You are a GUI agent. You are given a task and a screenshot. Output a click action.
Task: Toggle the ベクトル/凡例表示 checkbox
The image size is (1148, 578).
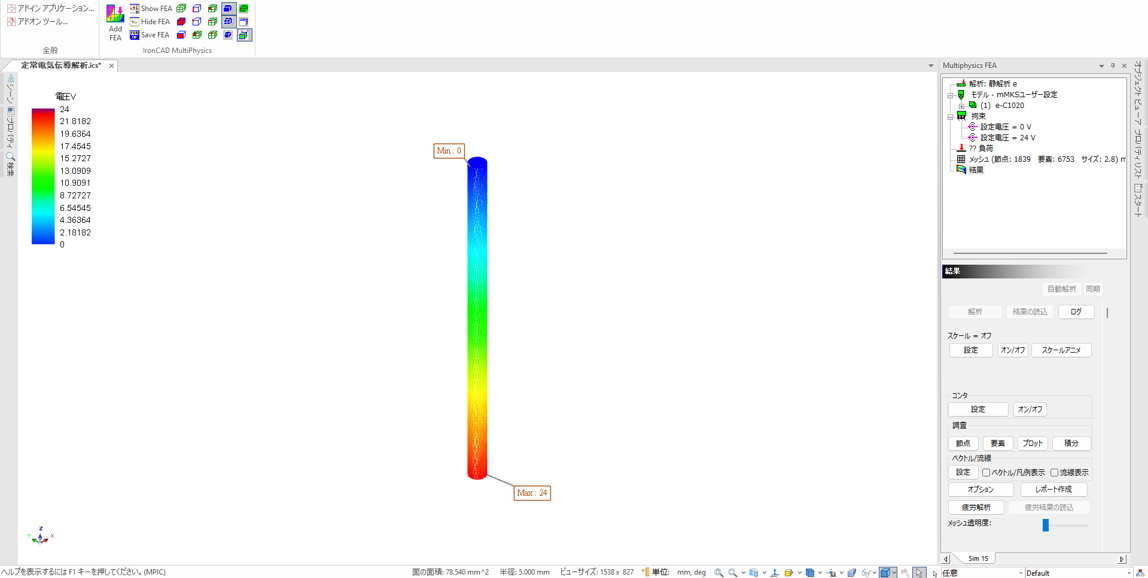987,473
